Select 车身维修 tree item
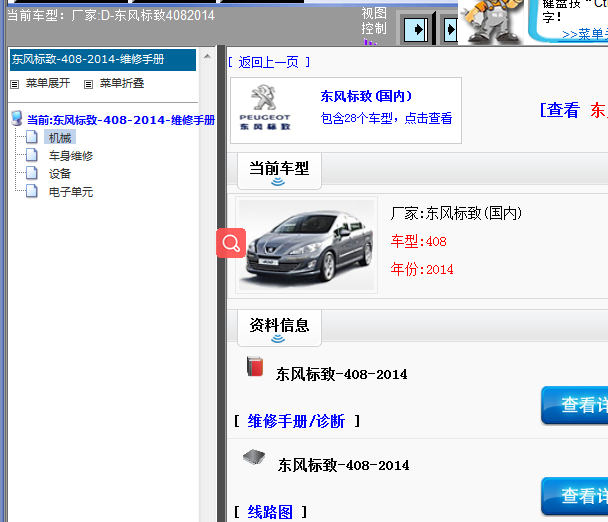Viewport: 608px width, 522px height. click(71, 156)
